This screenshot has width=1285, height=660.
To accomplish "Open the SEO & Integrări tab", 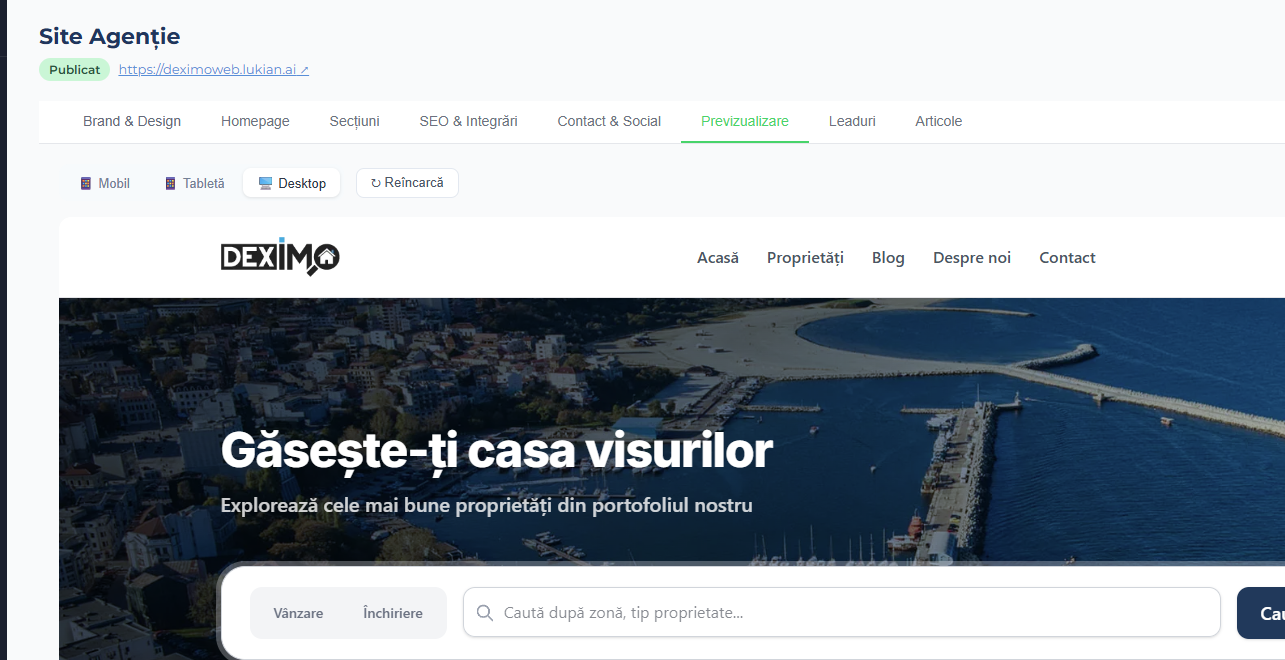I will point(468,120).
